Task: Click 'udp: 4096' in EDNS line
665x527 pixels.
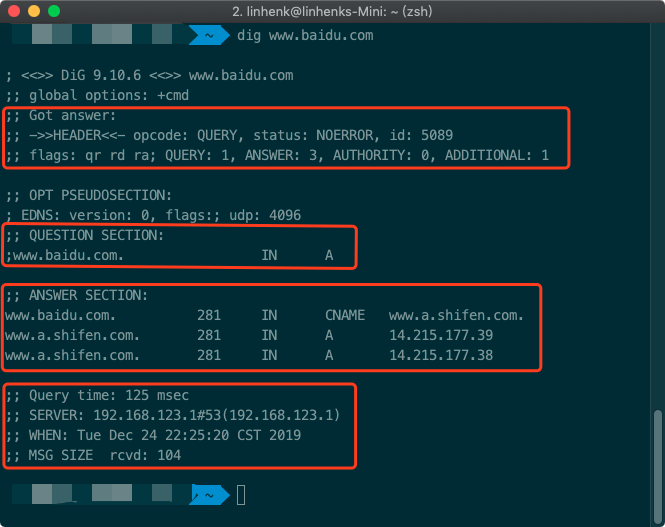Action: (265, 215)
